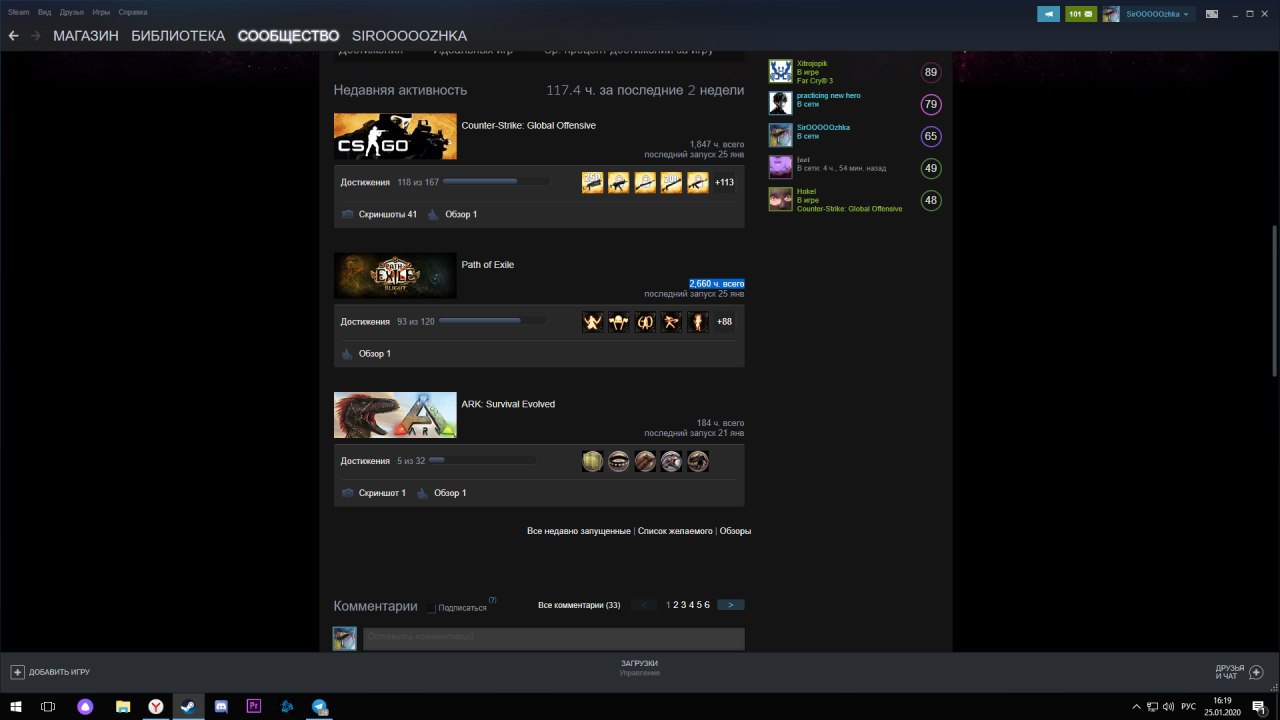Screen dimensions: 1280x720
Task: Open first Path of Exile achievement icon
Action: [593, 322]
